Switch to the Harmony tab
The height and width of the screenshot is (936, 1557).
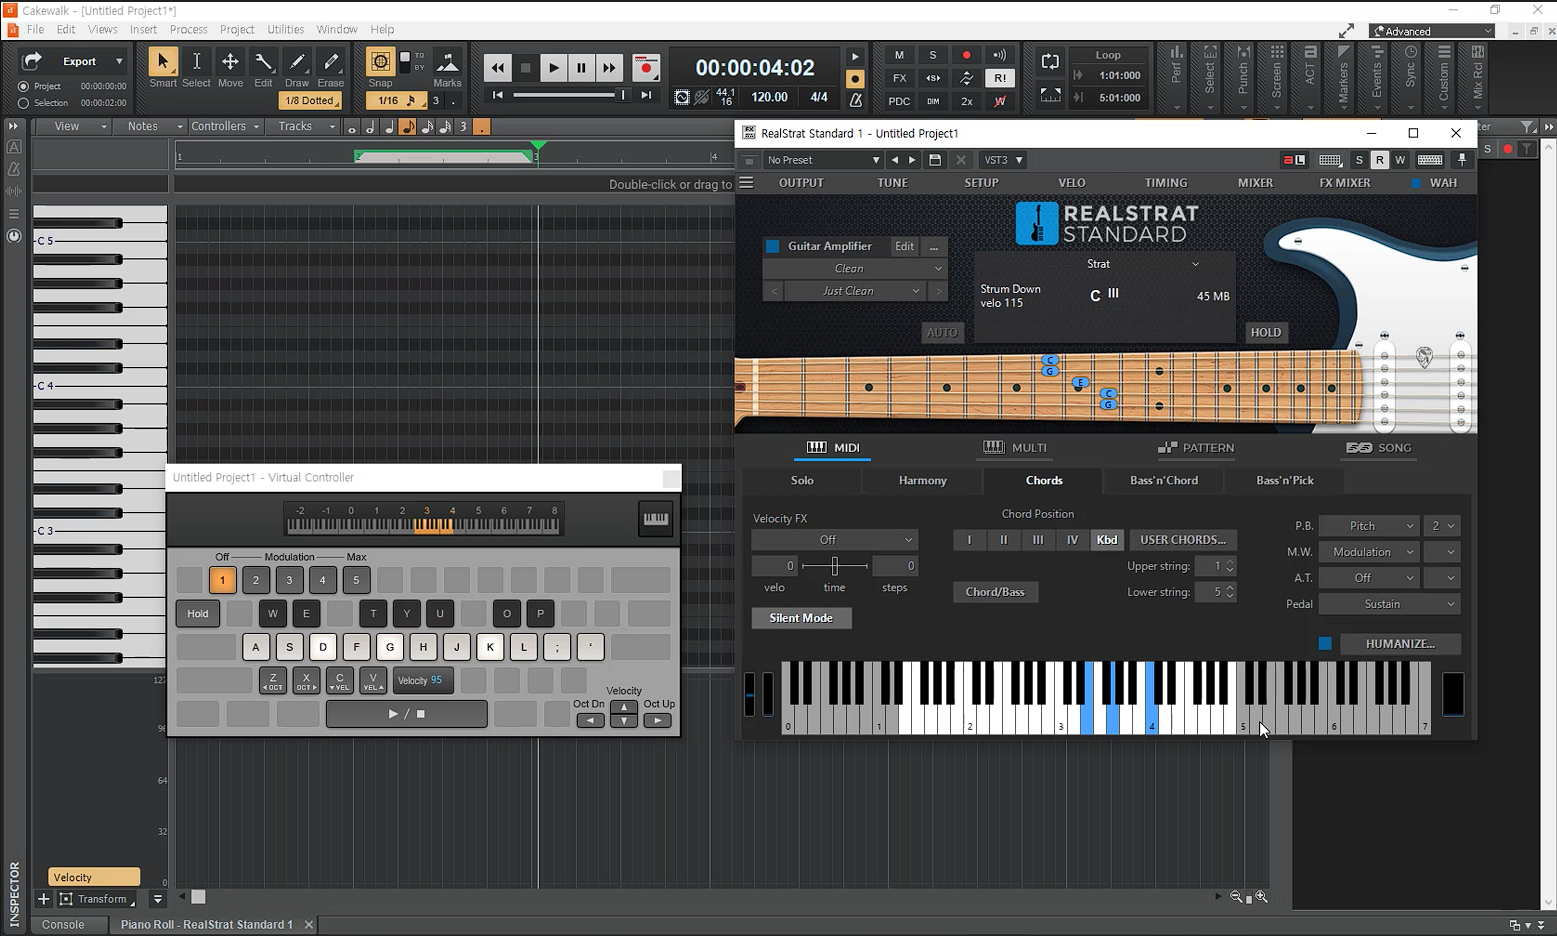[922, 481]
